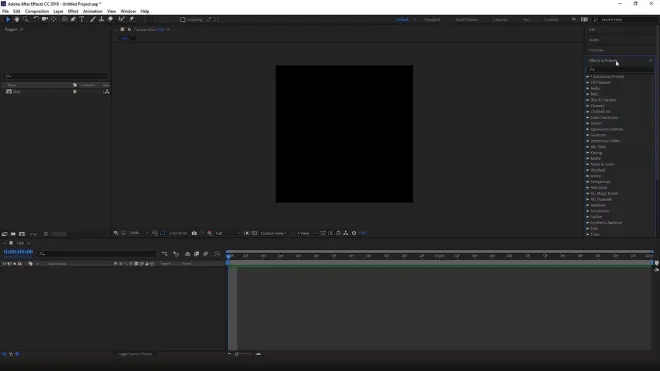Open the File menu
The width and height of the screenshot is (660, 371).
point(5,11)
